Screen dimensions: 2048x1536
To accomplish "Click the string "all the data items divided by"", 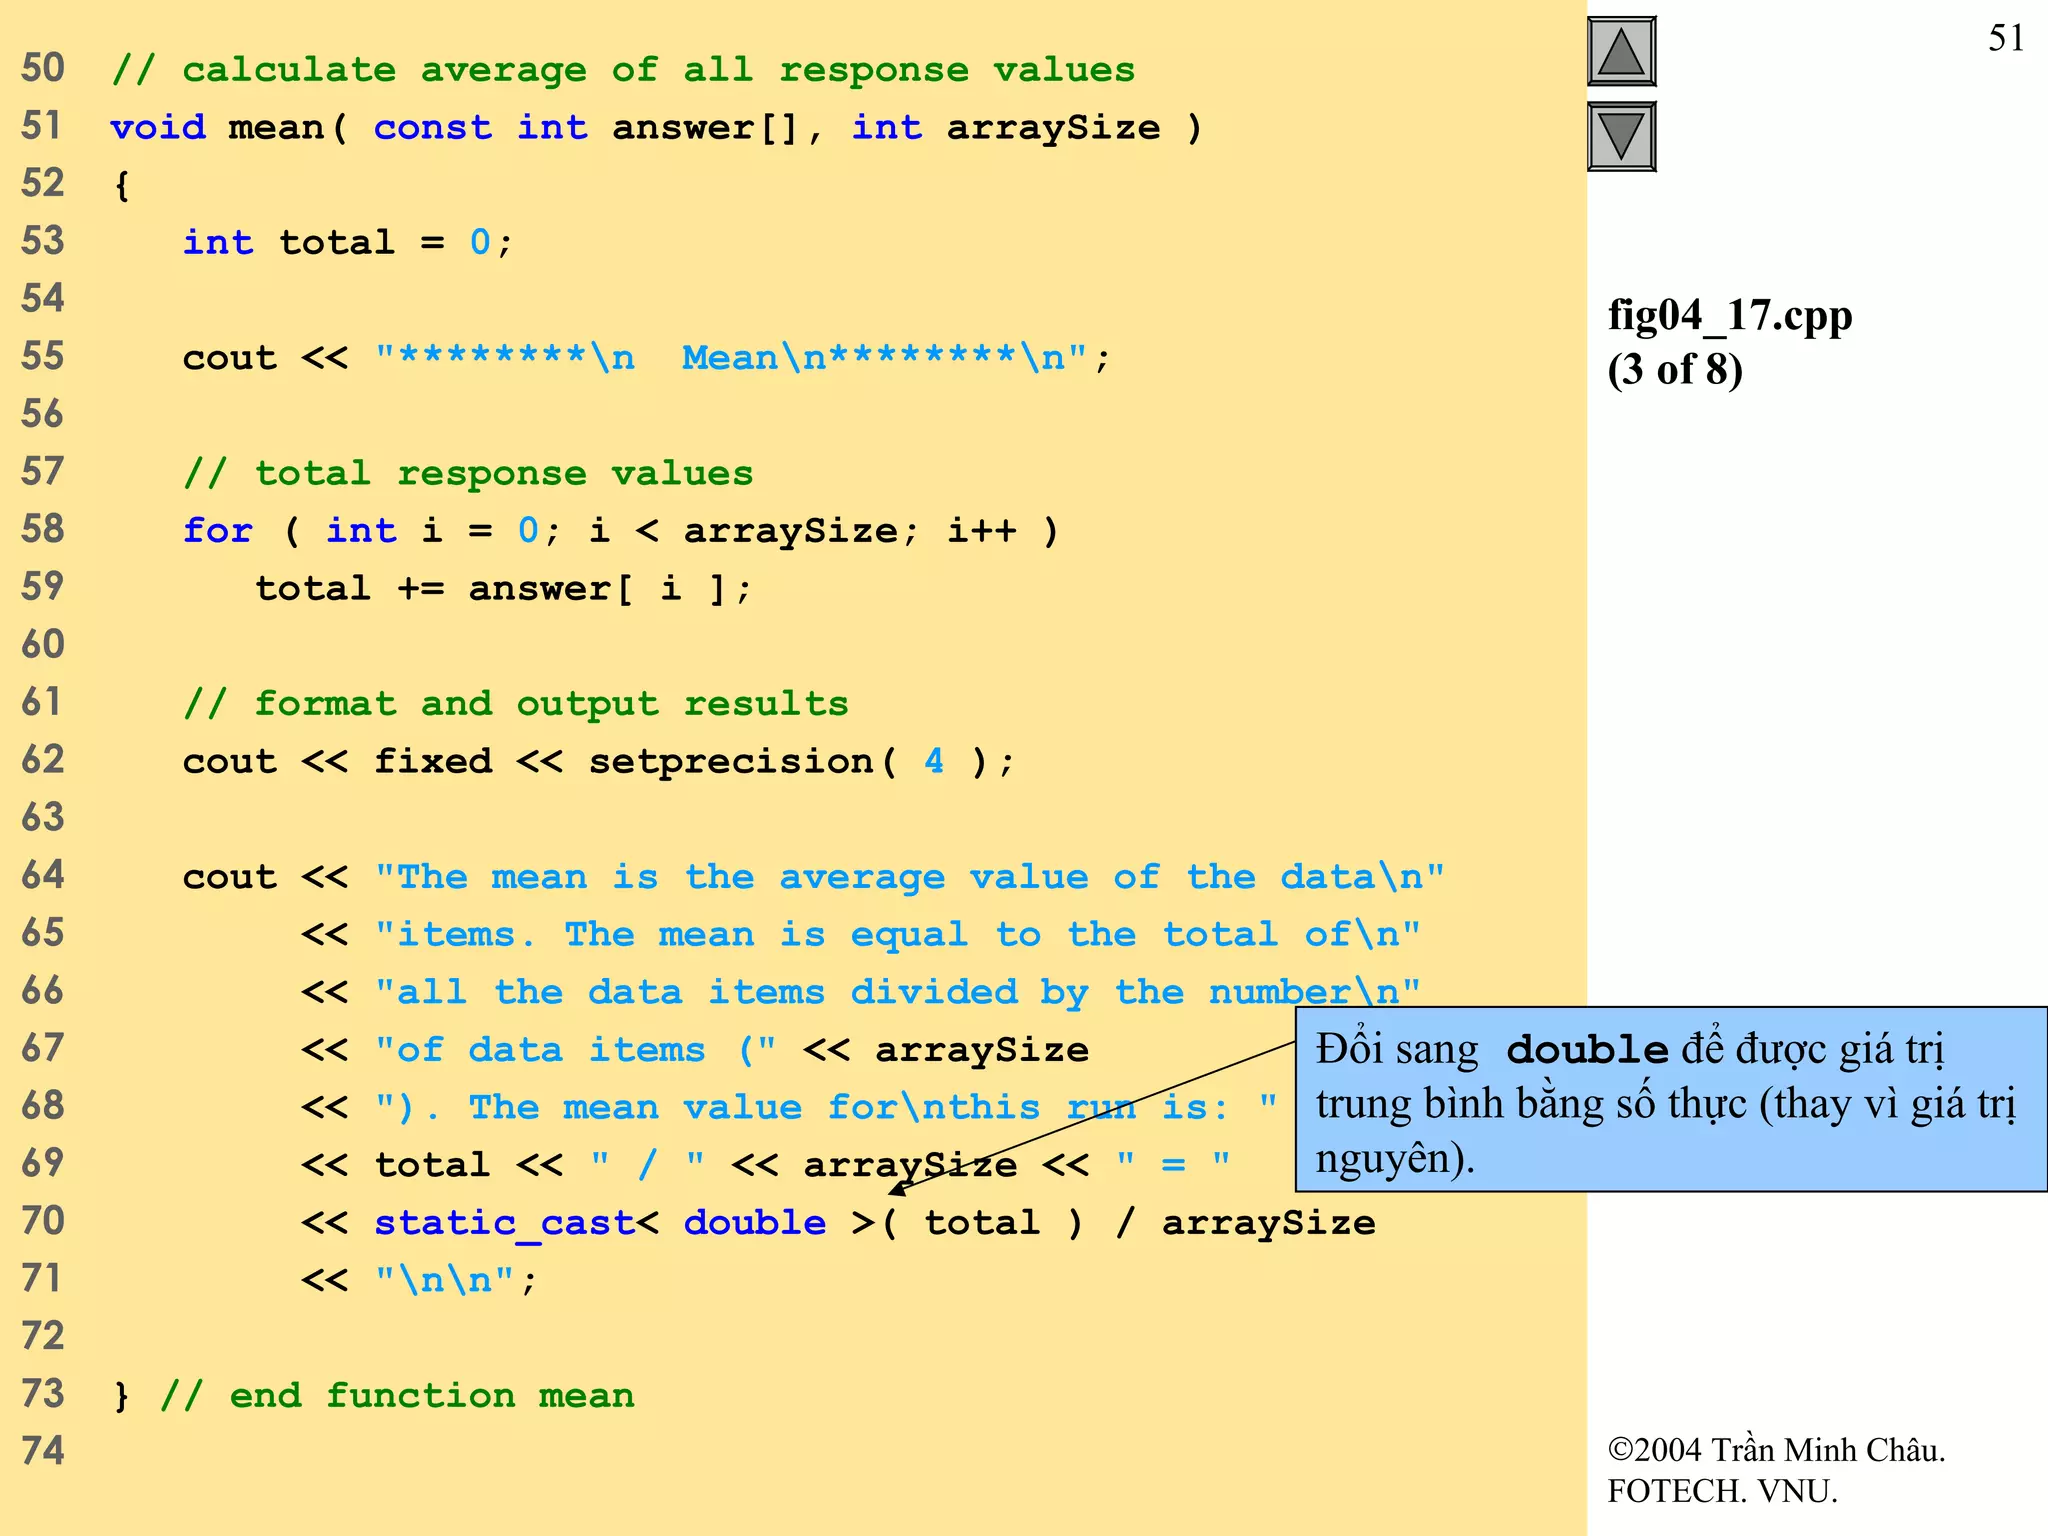I will click(x=897, y=992).
